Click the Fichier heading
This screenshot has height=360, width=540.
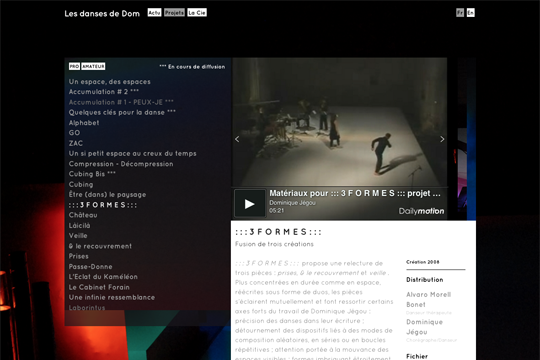point(417,356)
